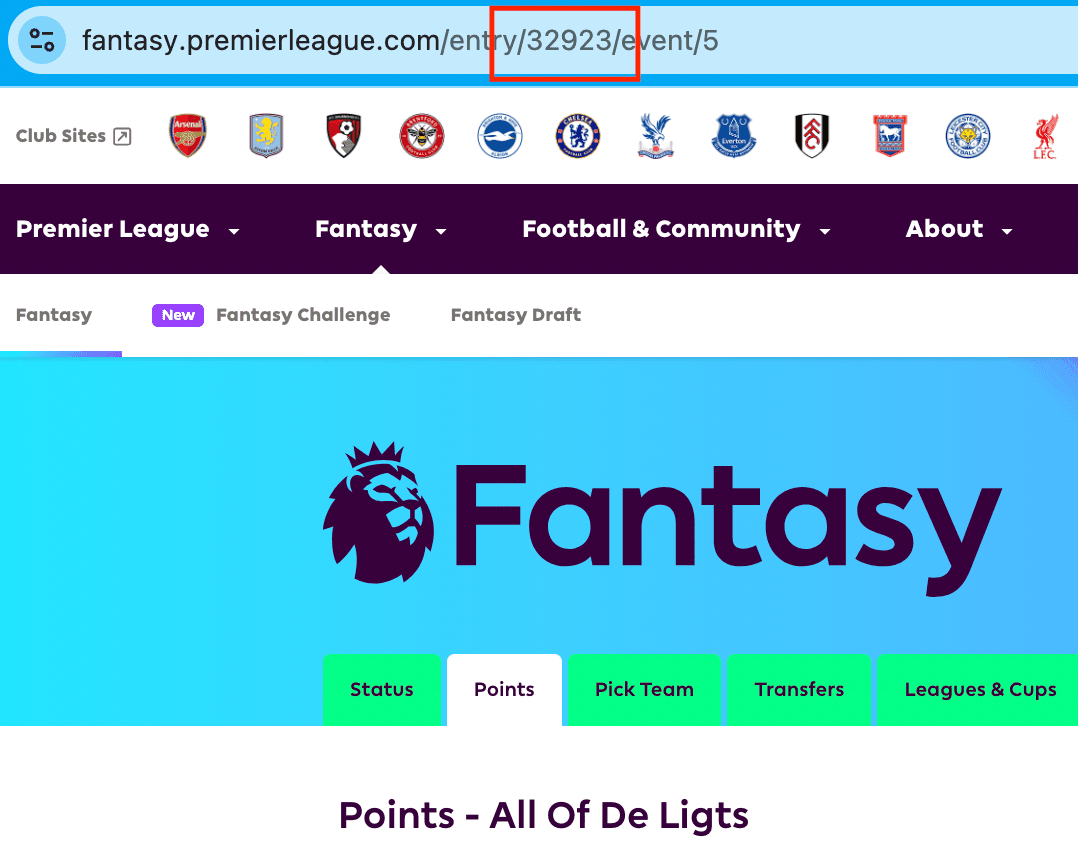The width and height of the screenshot is (1078, 854).
Task: Open the Fulham club crest
Action: pyautogui.click(x=812, y=135)
